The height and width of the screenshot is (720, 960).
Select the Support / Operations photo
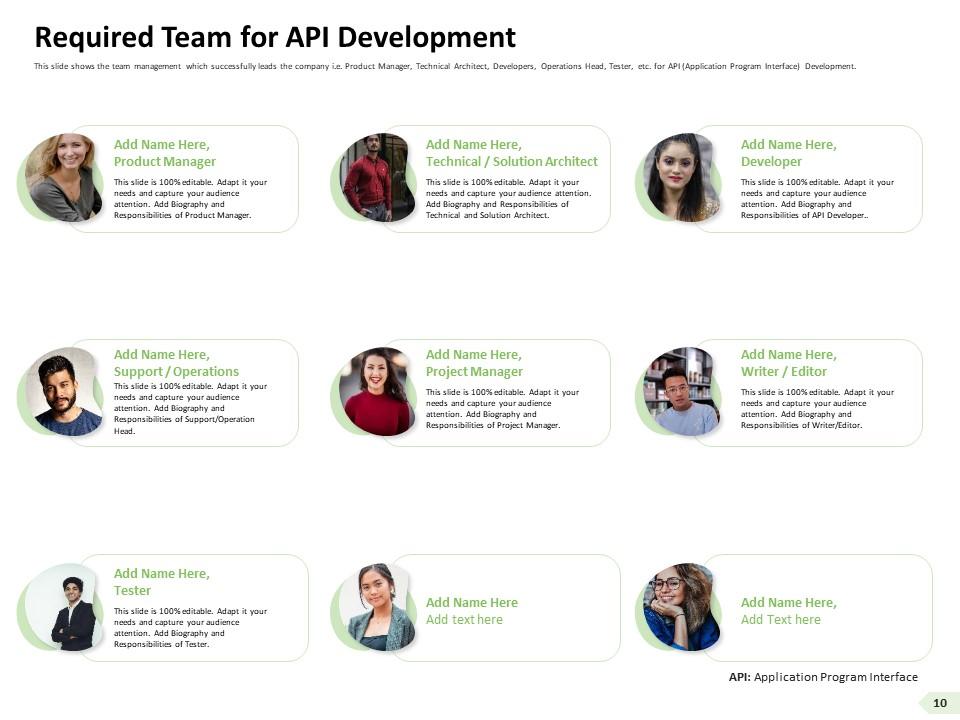pos(66,391)
